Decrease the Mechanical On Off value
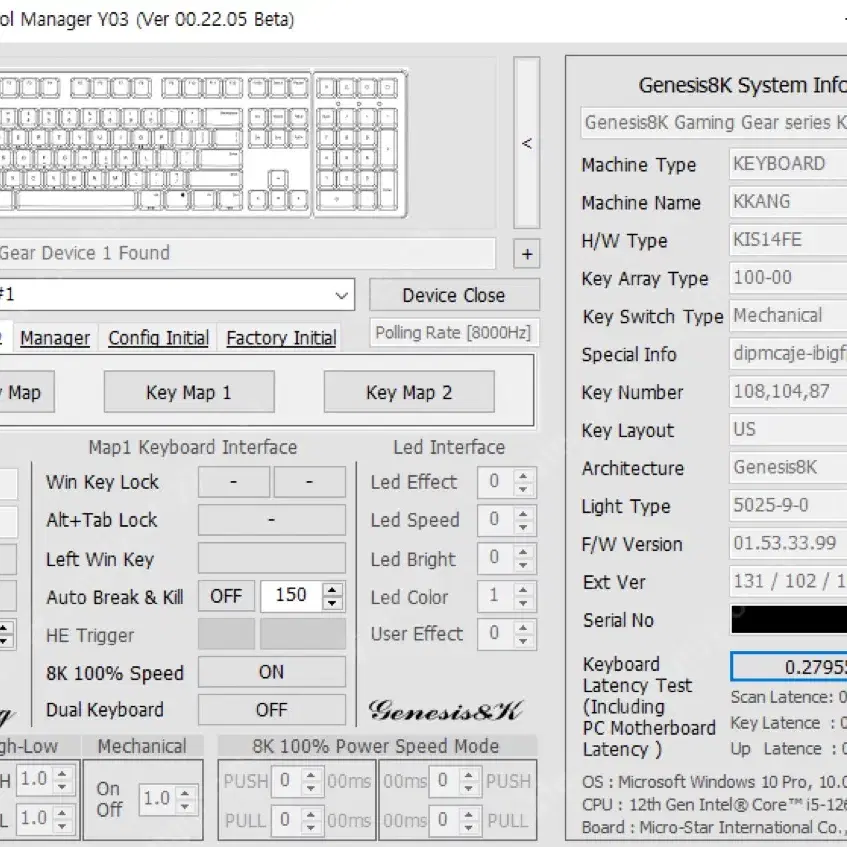The width and height of the screenshot is (847, 847). [x=185, y=806]
